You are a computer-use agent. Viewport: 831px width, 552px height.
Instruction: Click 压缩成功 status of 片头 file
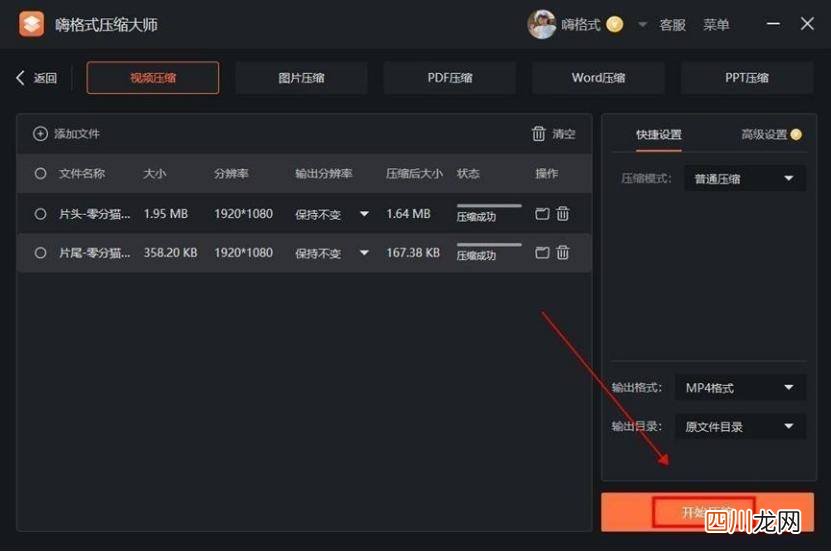476,217
